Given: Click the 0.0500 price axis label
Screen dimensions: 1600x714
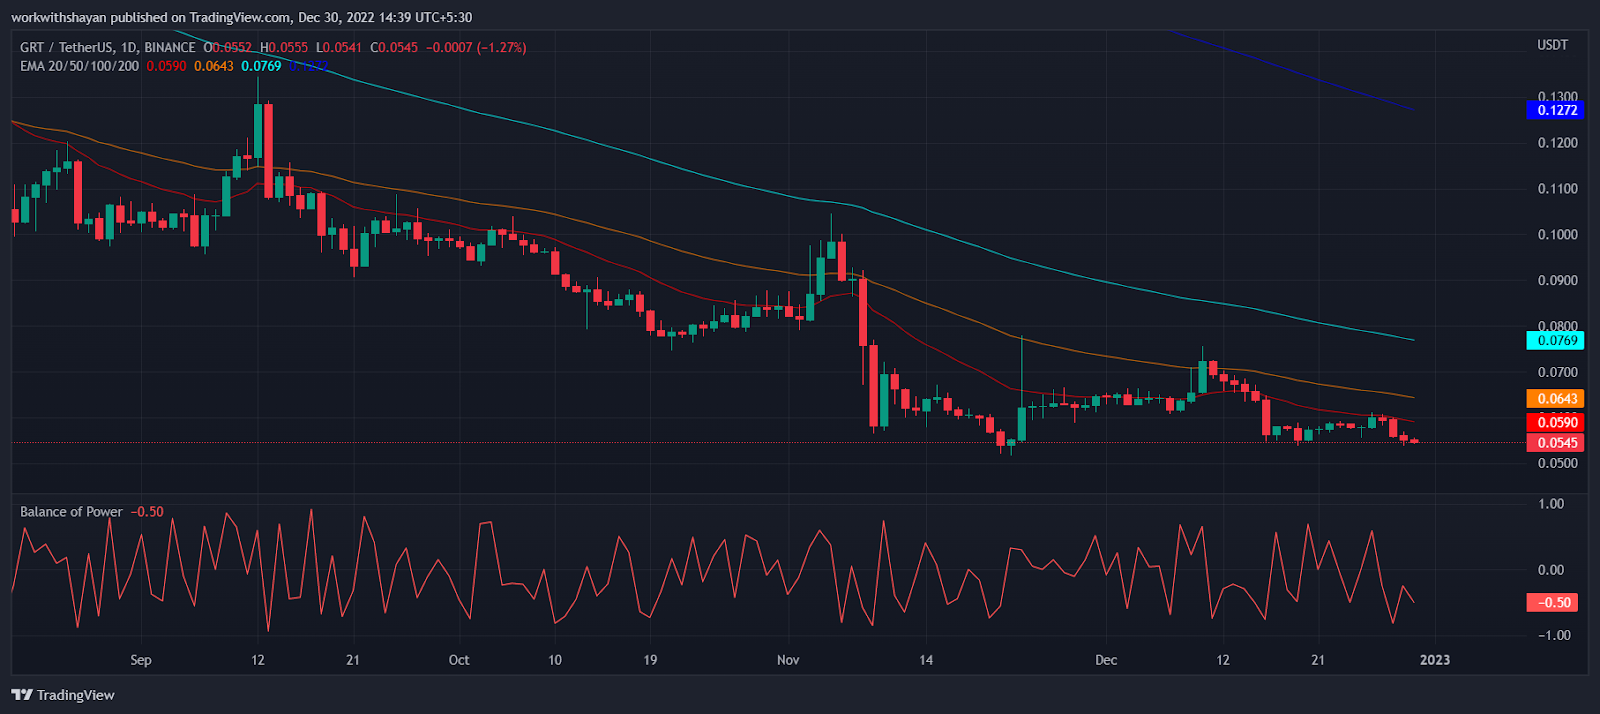Looking at the screenshot, I should click(x=1558, y=463).
